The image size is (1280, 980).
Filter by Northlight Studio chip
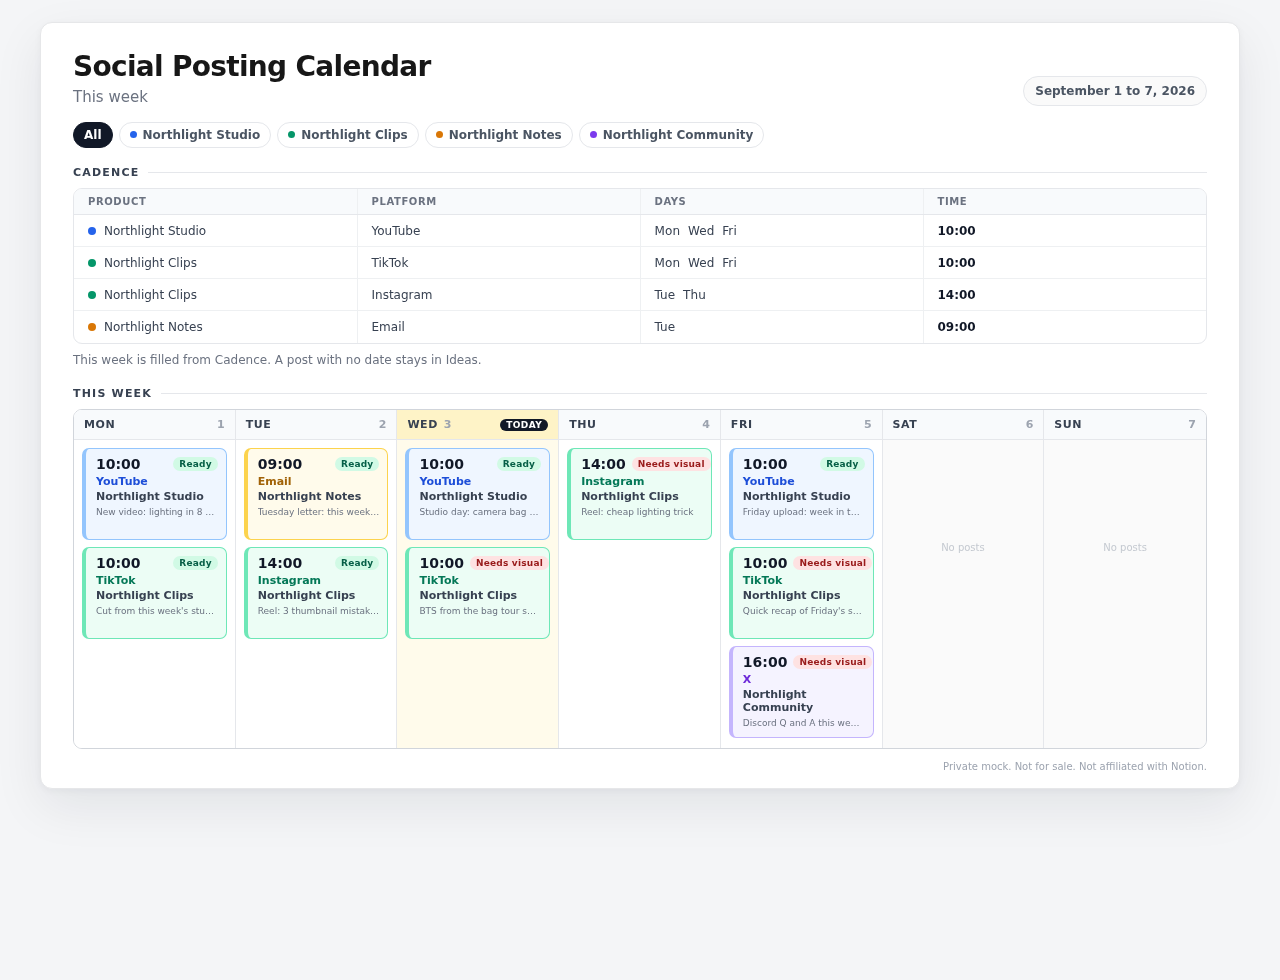coord(195,135)
